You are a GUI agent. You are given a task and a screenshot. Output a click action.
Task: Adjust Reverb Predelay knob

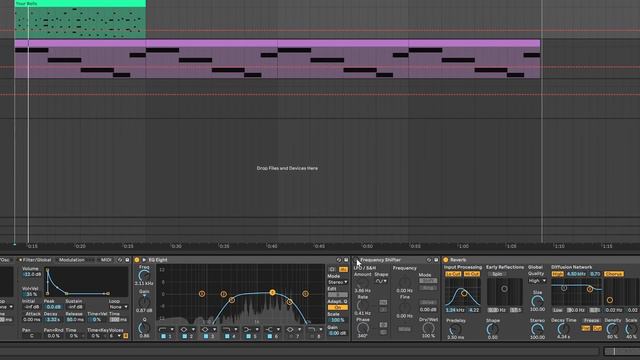pyautogui.click(x=455, y=329)
